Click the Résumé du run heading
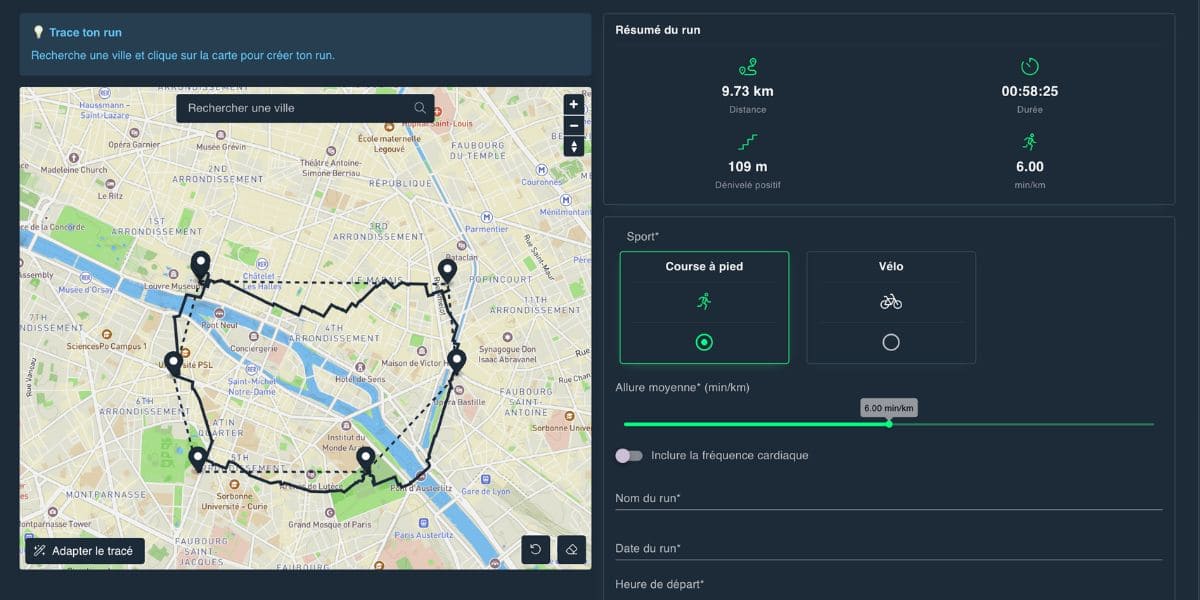The width and height of the screenshot is (1200, 600). click(x=657, y=30)
